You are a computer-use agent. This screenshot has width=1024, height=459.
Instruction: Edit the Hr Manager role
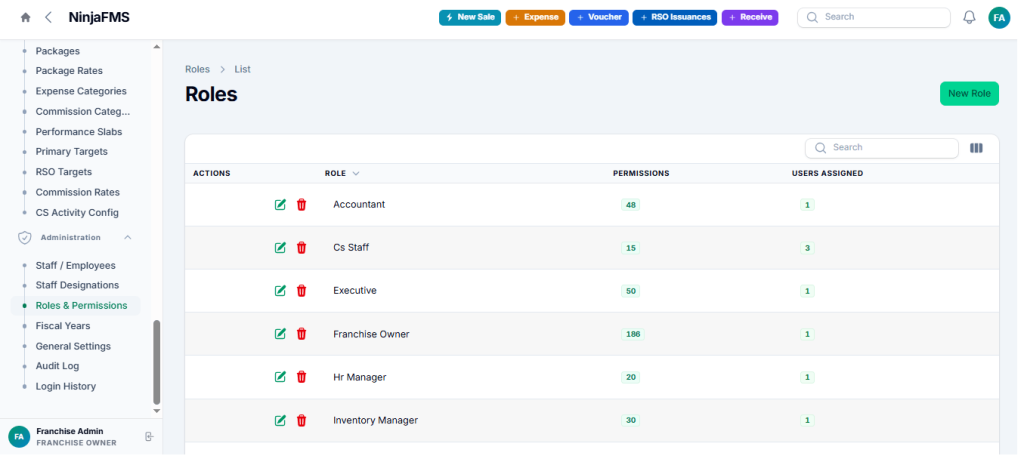pos(280,377)
